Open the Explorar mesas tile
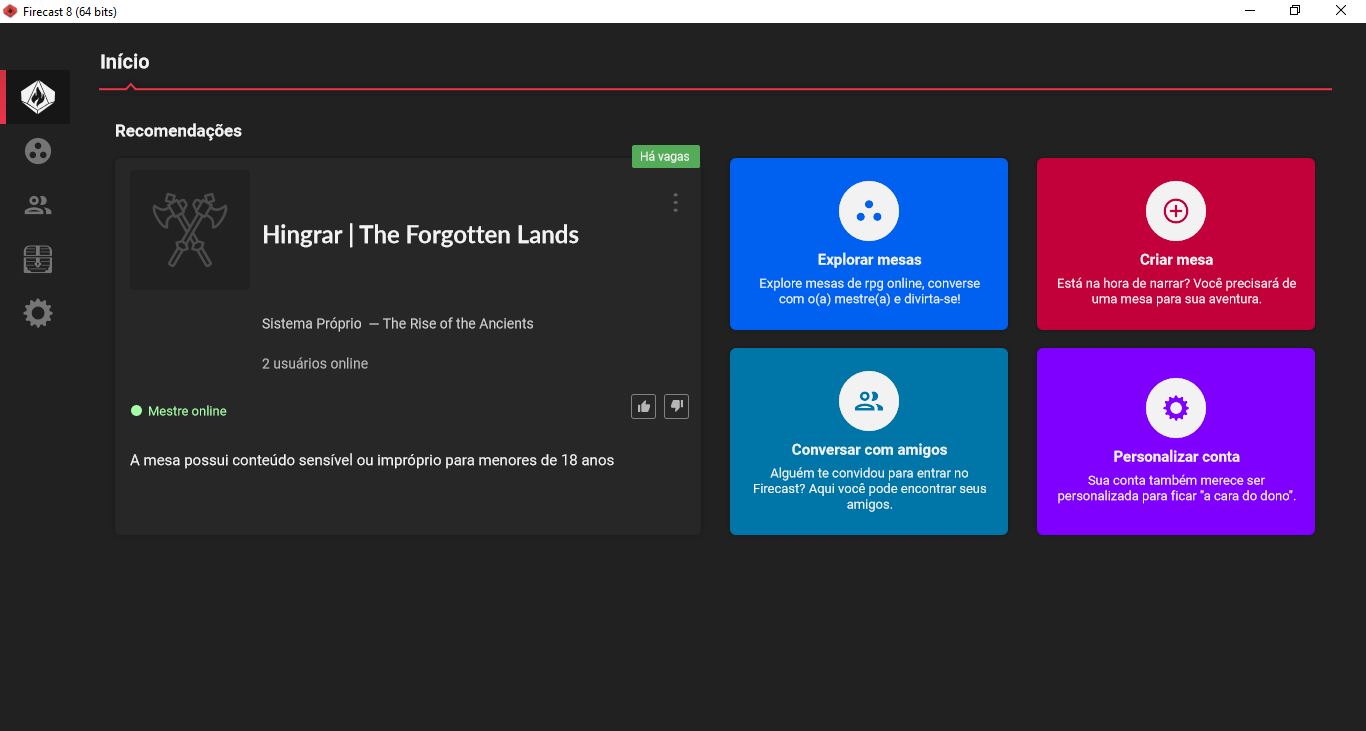1366x731 pixels. [869, 244]
